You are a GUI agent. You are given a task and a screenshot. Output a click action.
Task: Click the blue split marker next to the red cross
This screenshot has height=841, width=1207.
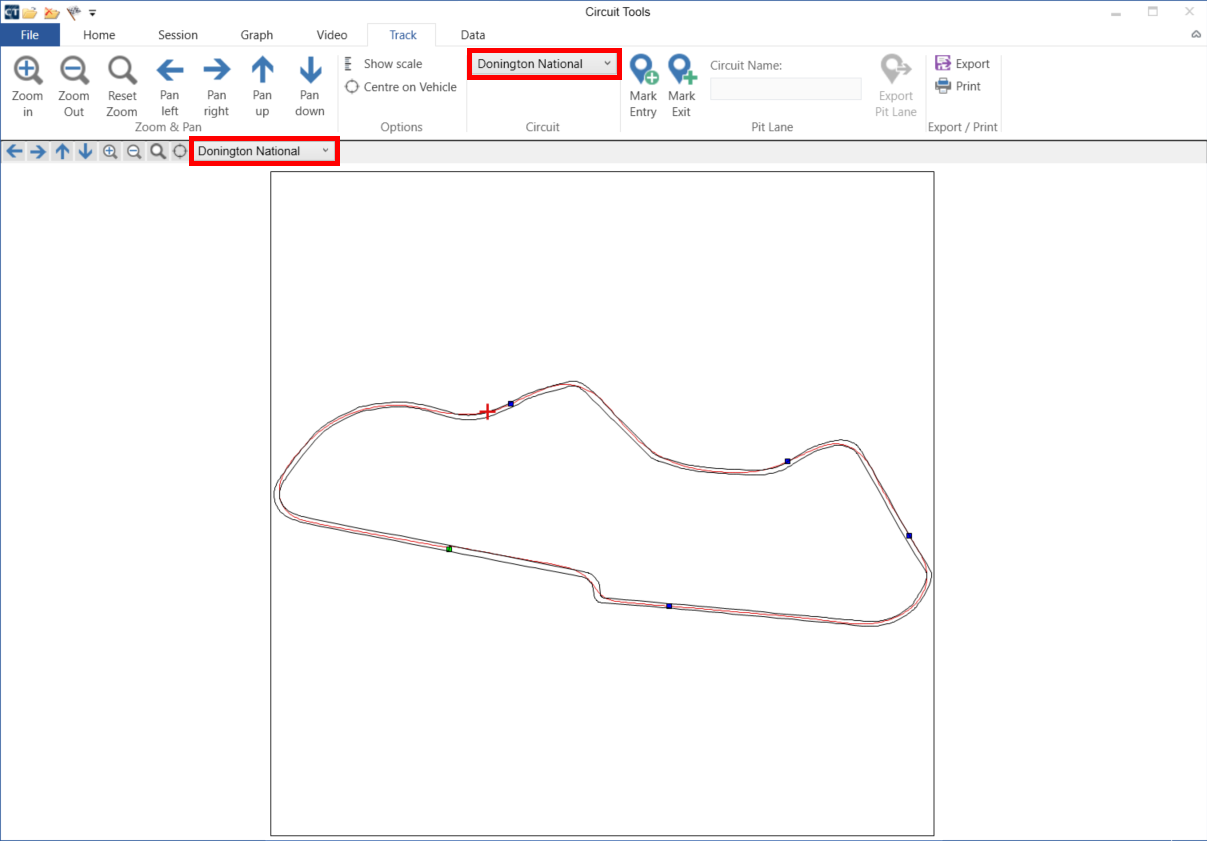tap(511, 404)
